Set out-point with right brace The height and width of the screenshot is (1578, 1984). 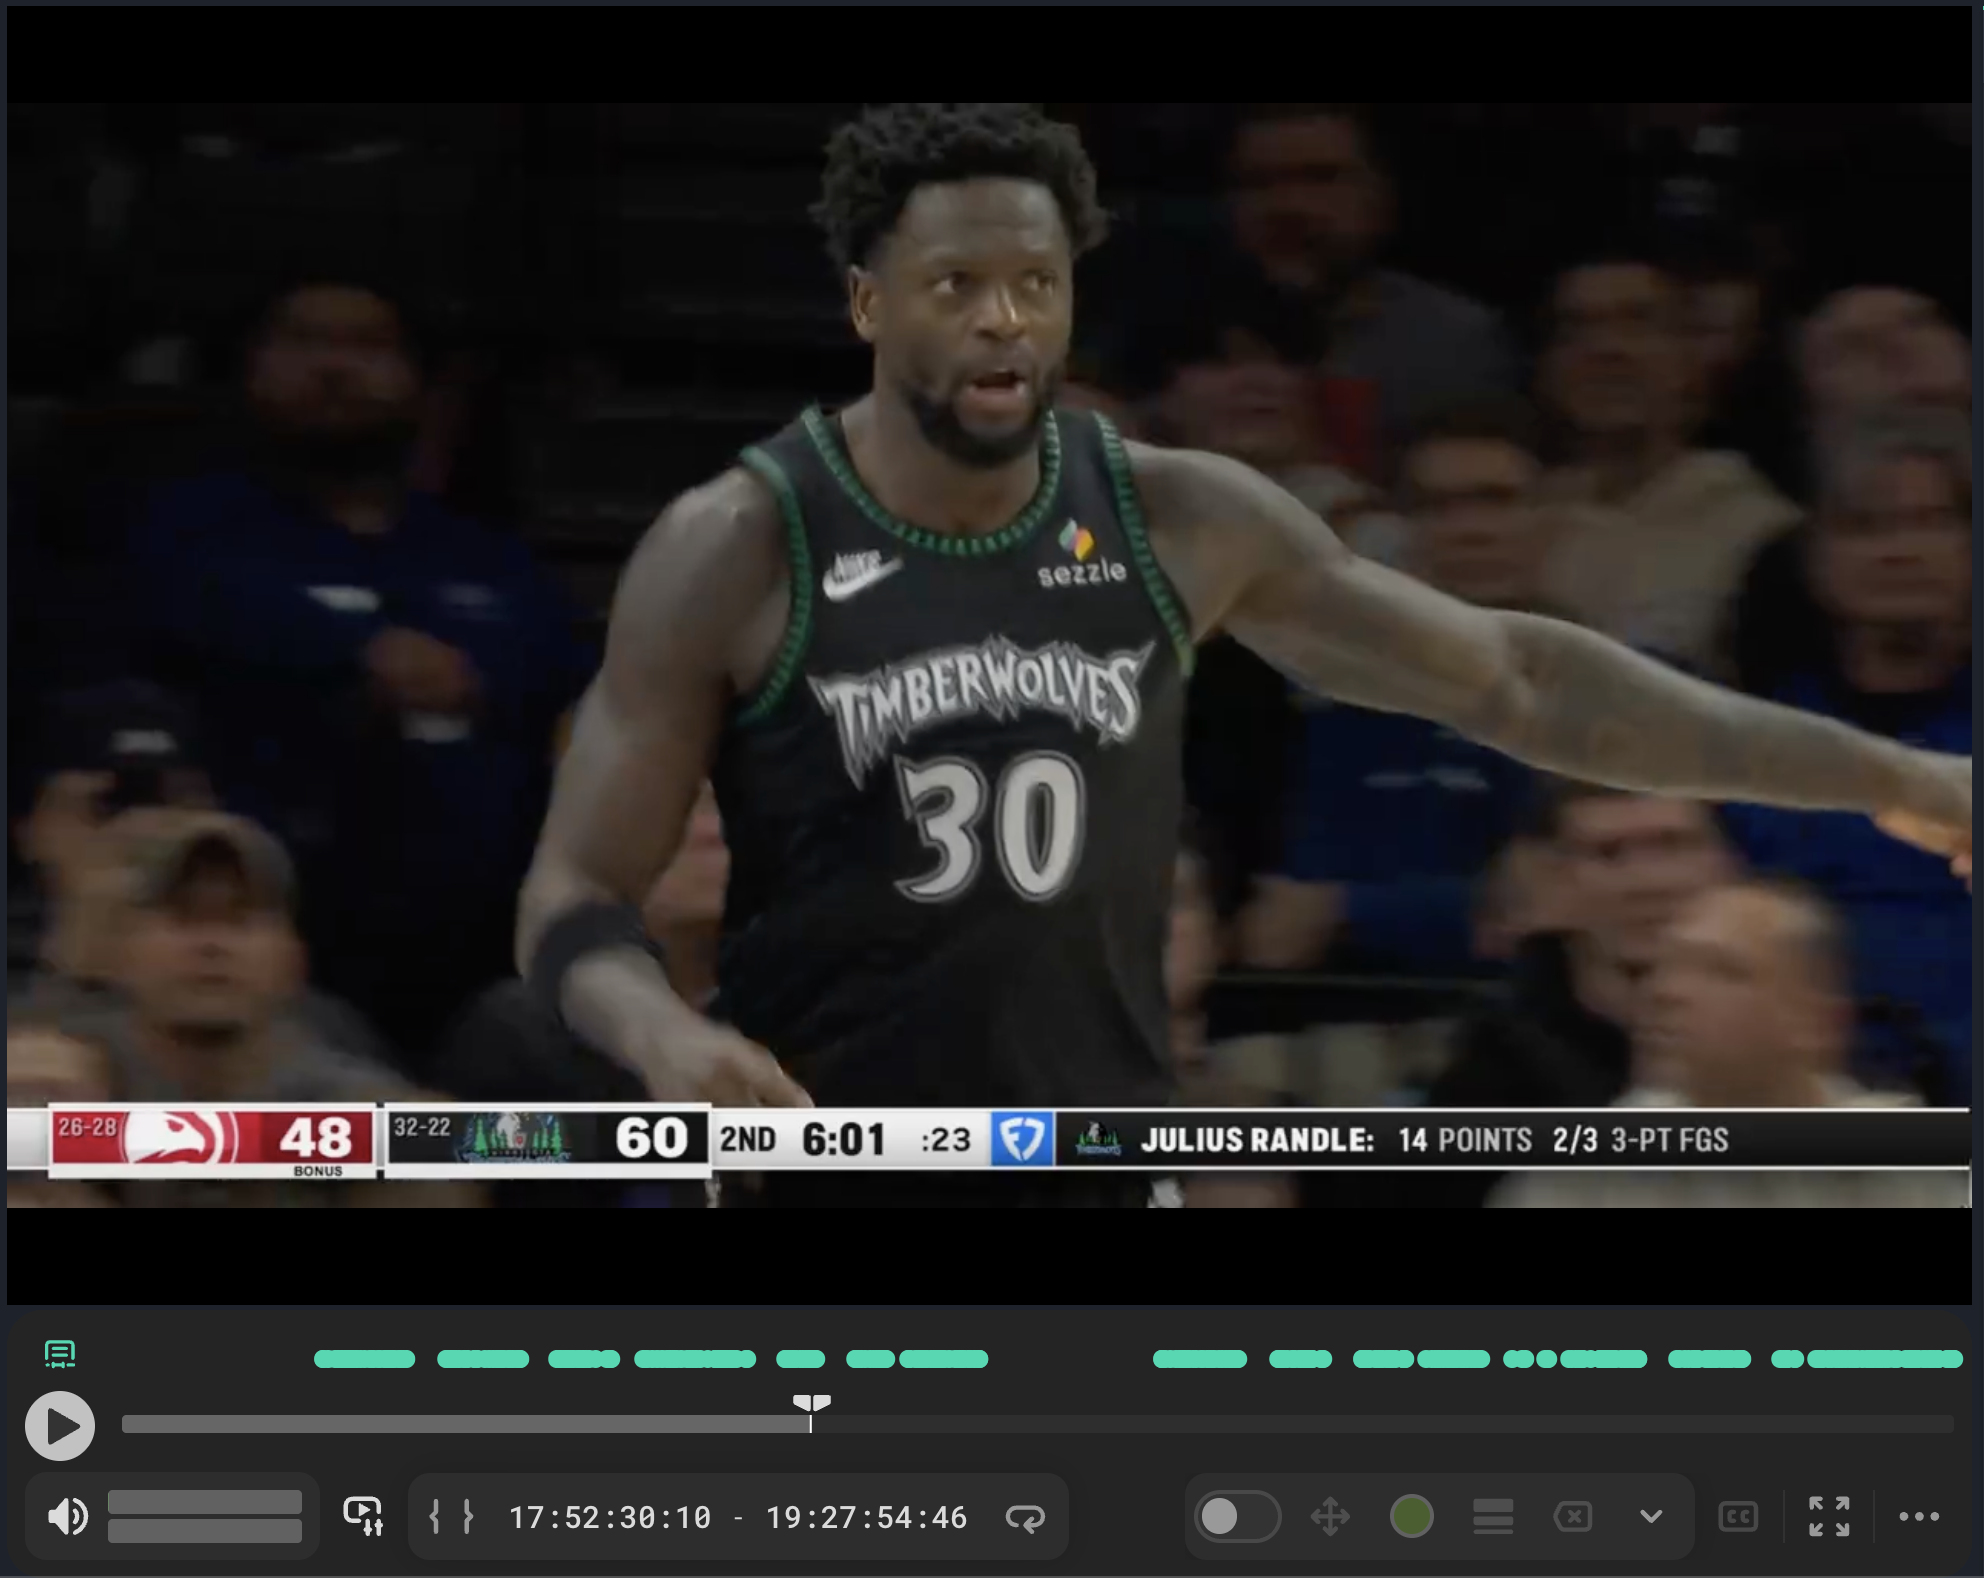tap(468, 1516)
